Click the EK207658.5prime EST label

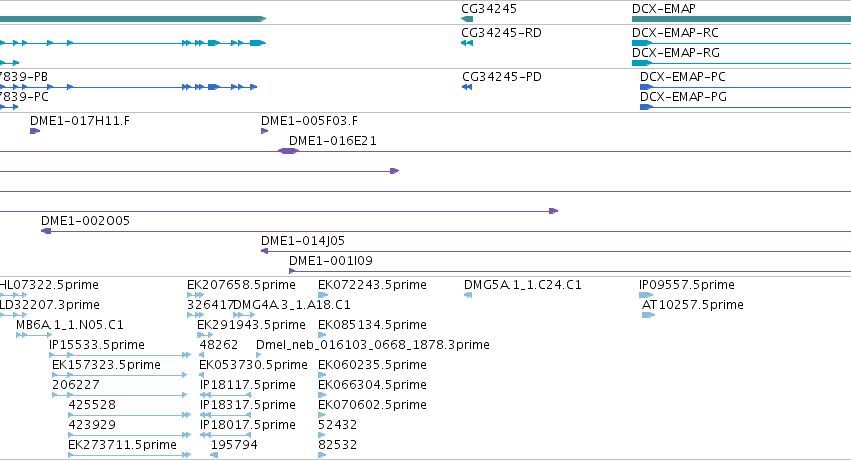(x=241, y=285)
